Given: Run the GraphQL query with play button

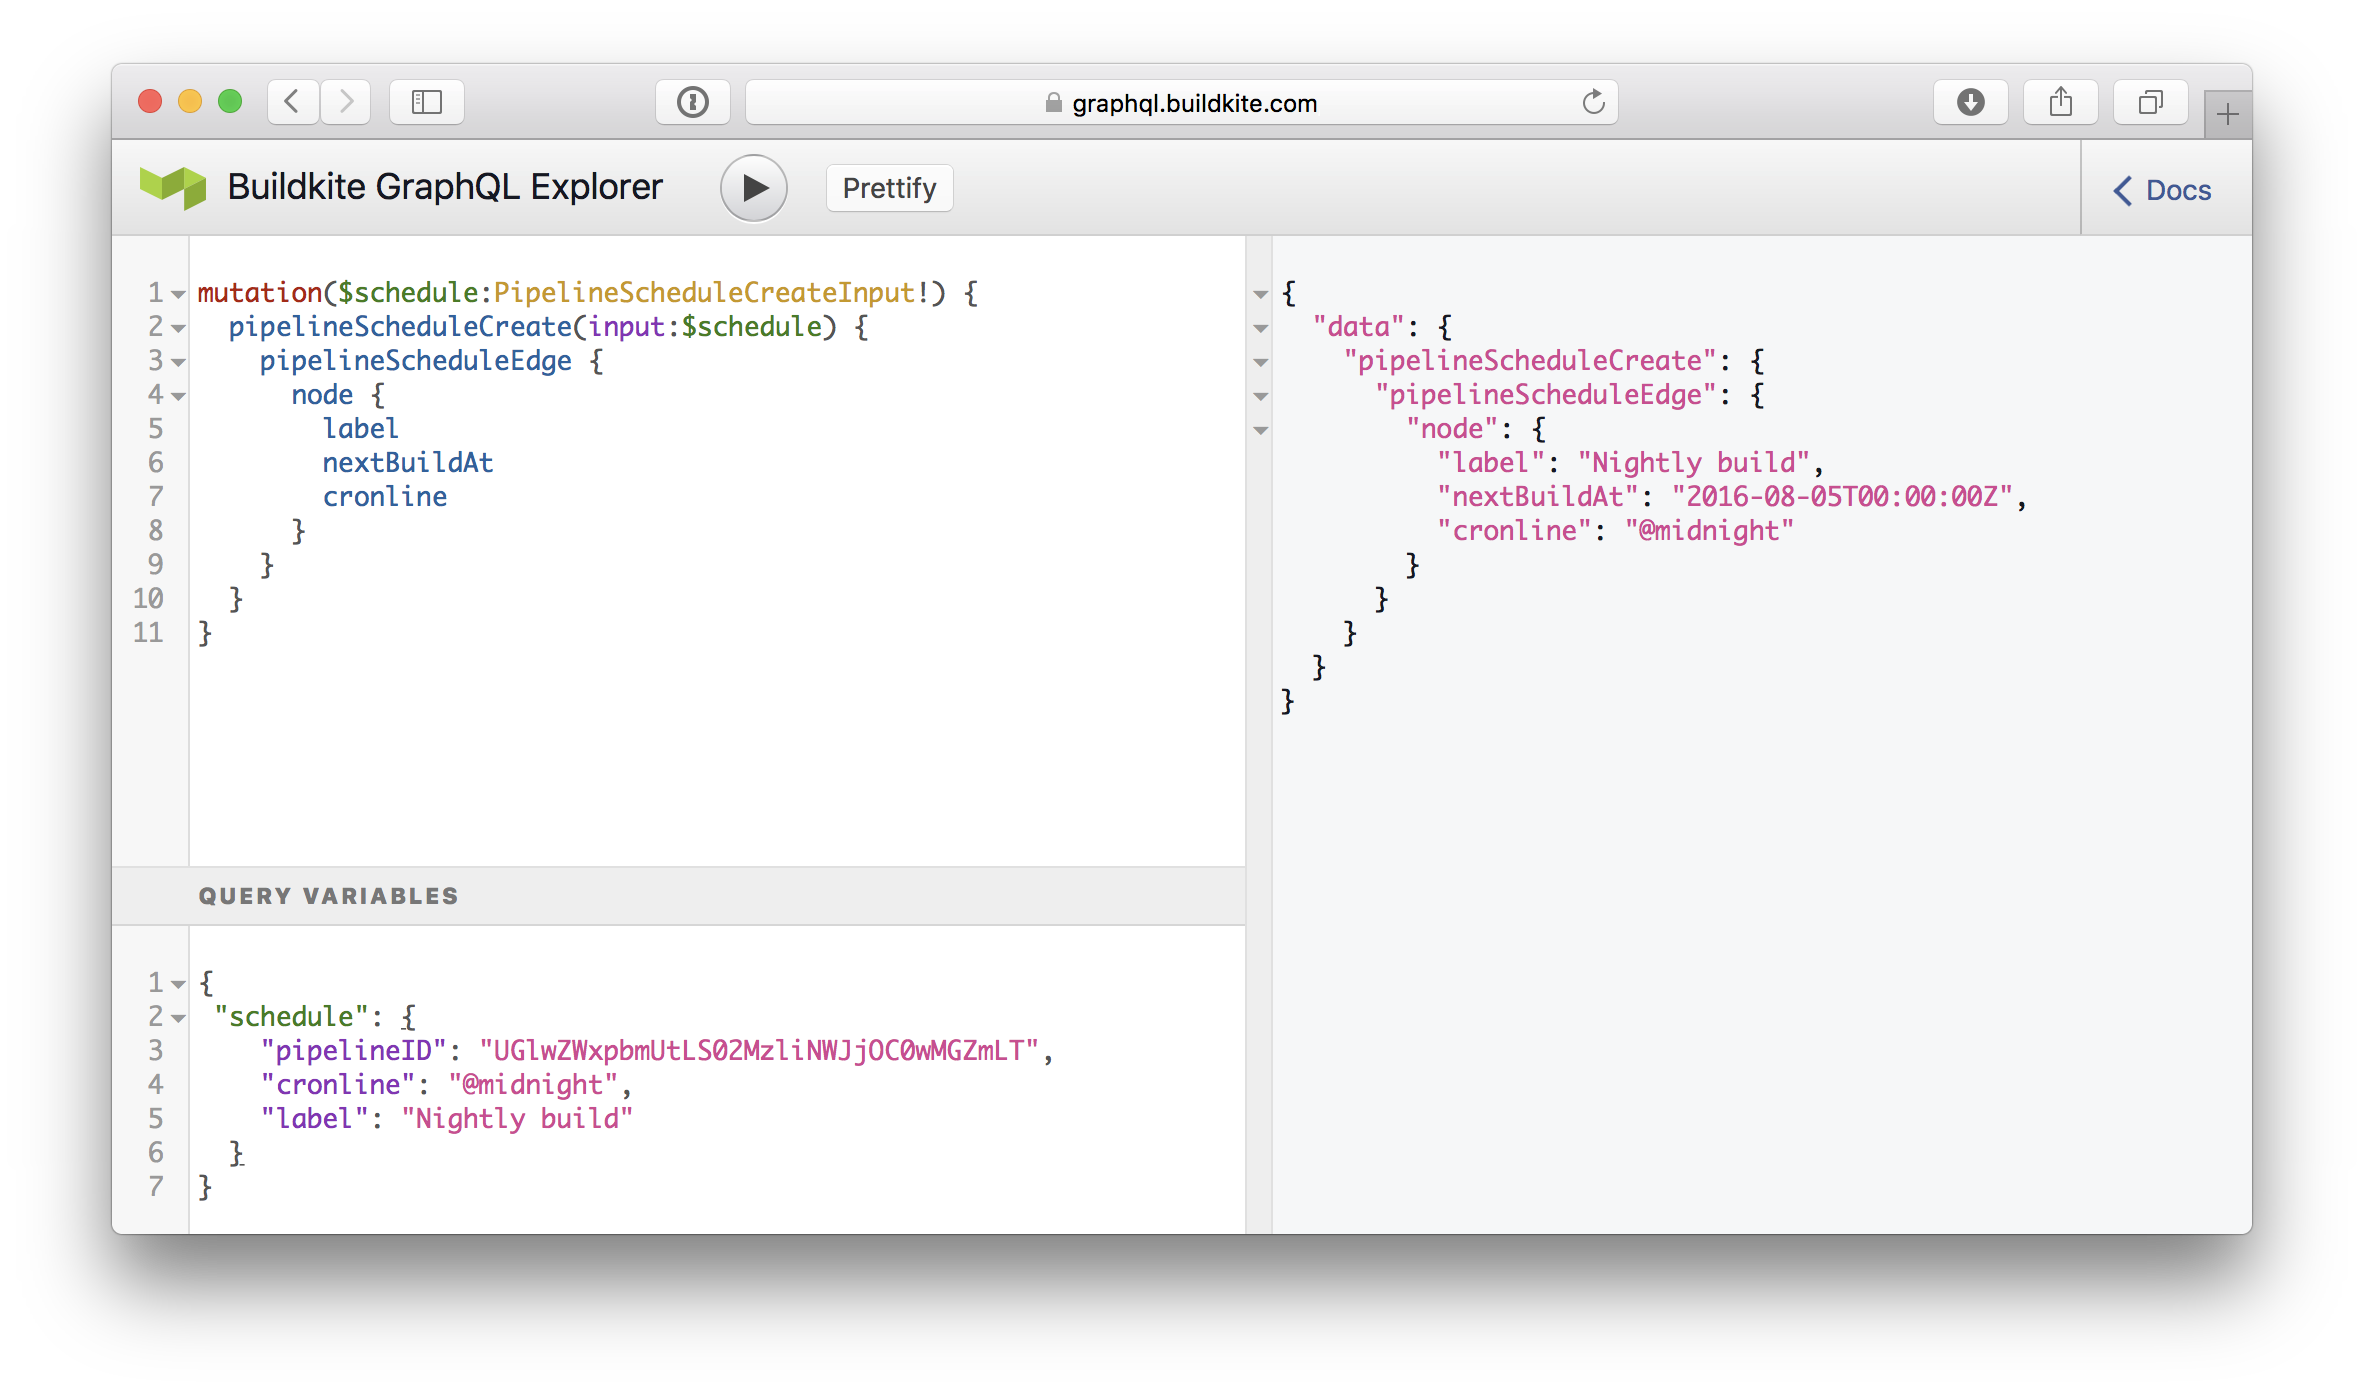Looking at the screenshot, I should 754,188.
